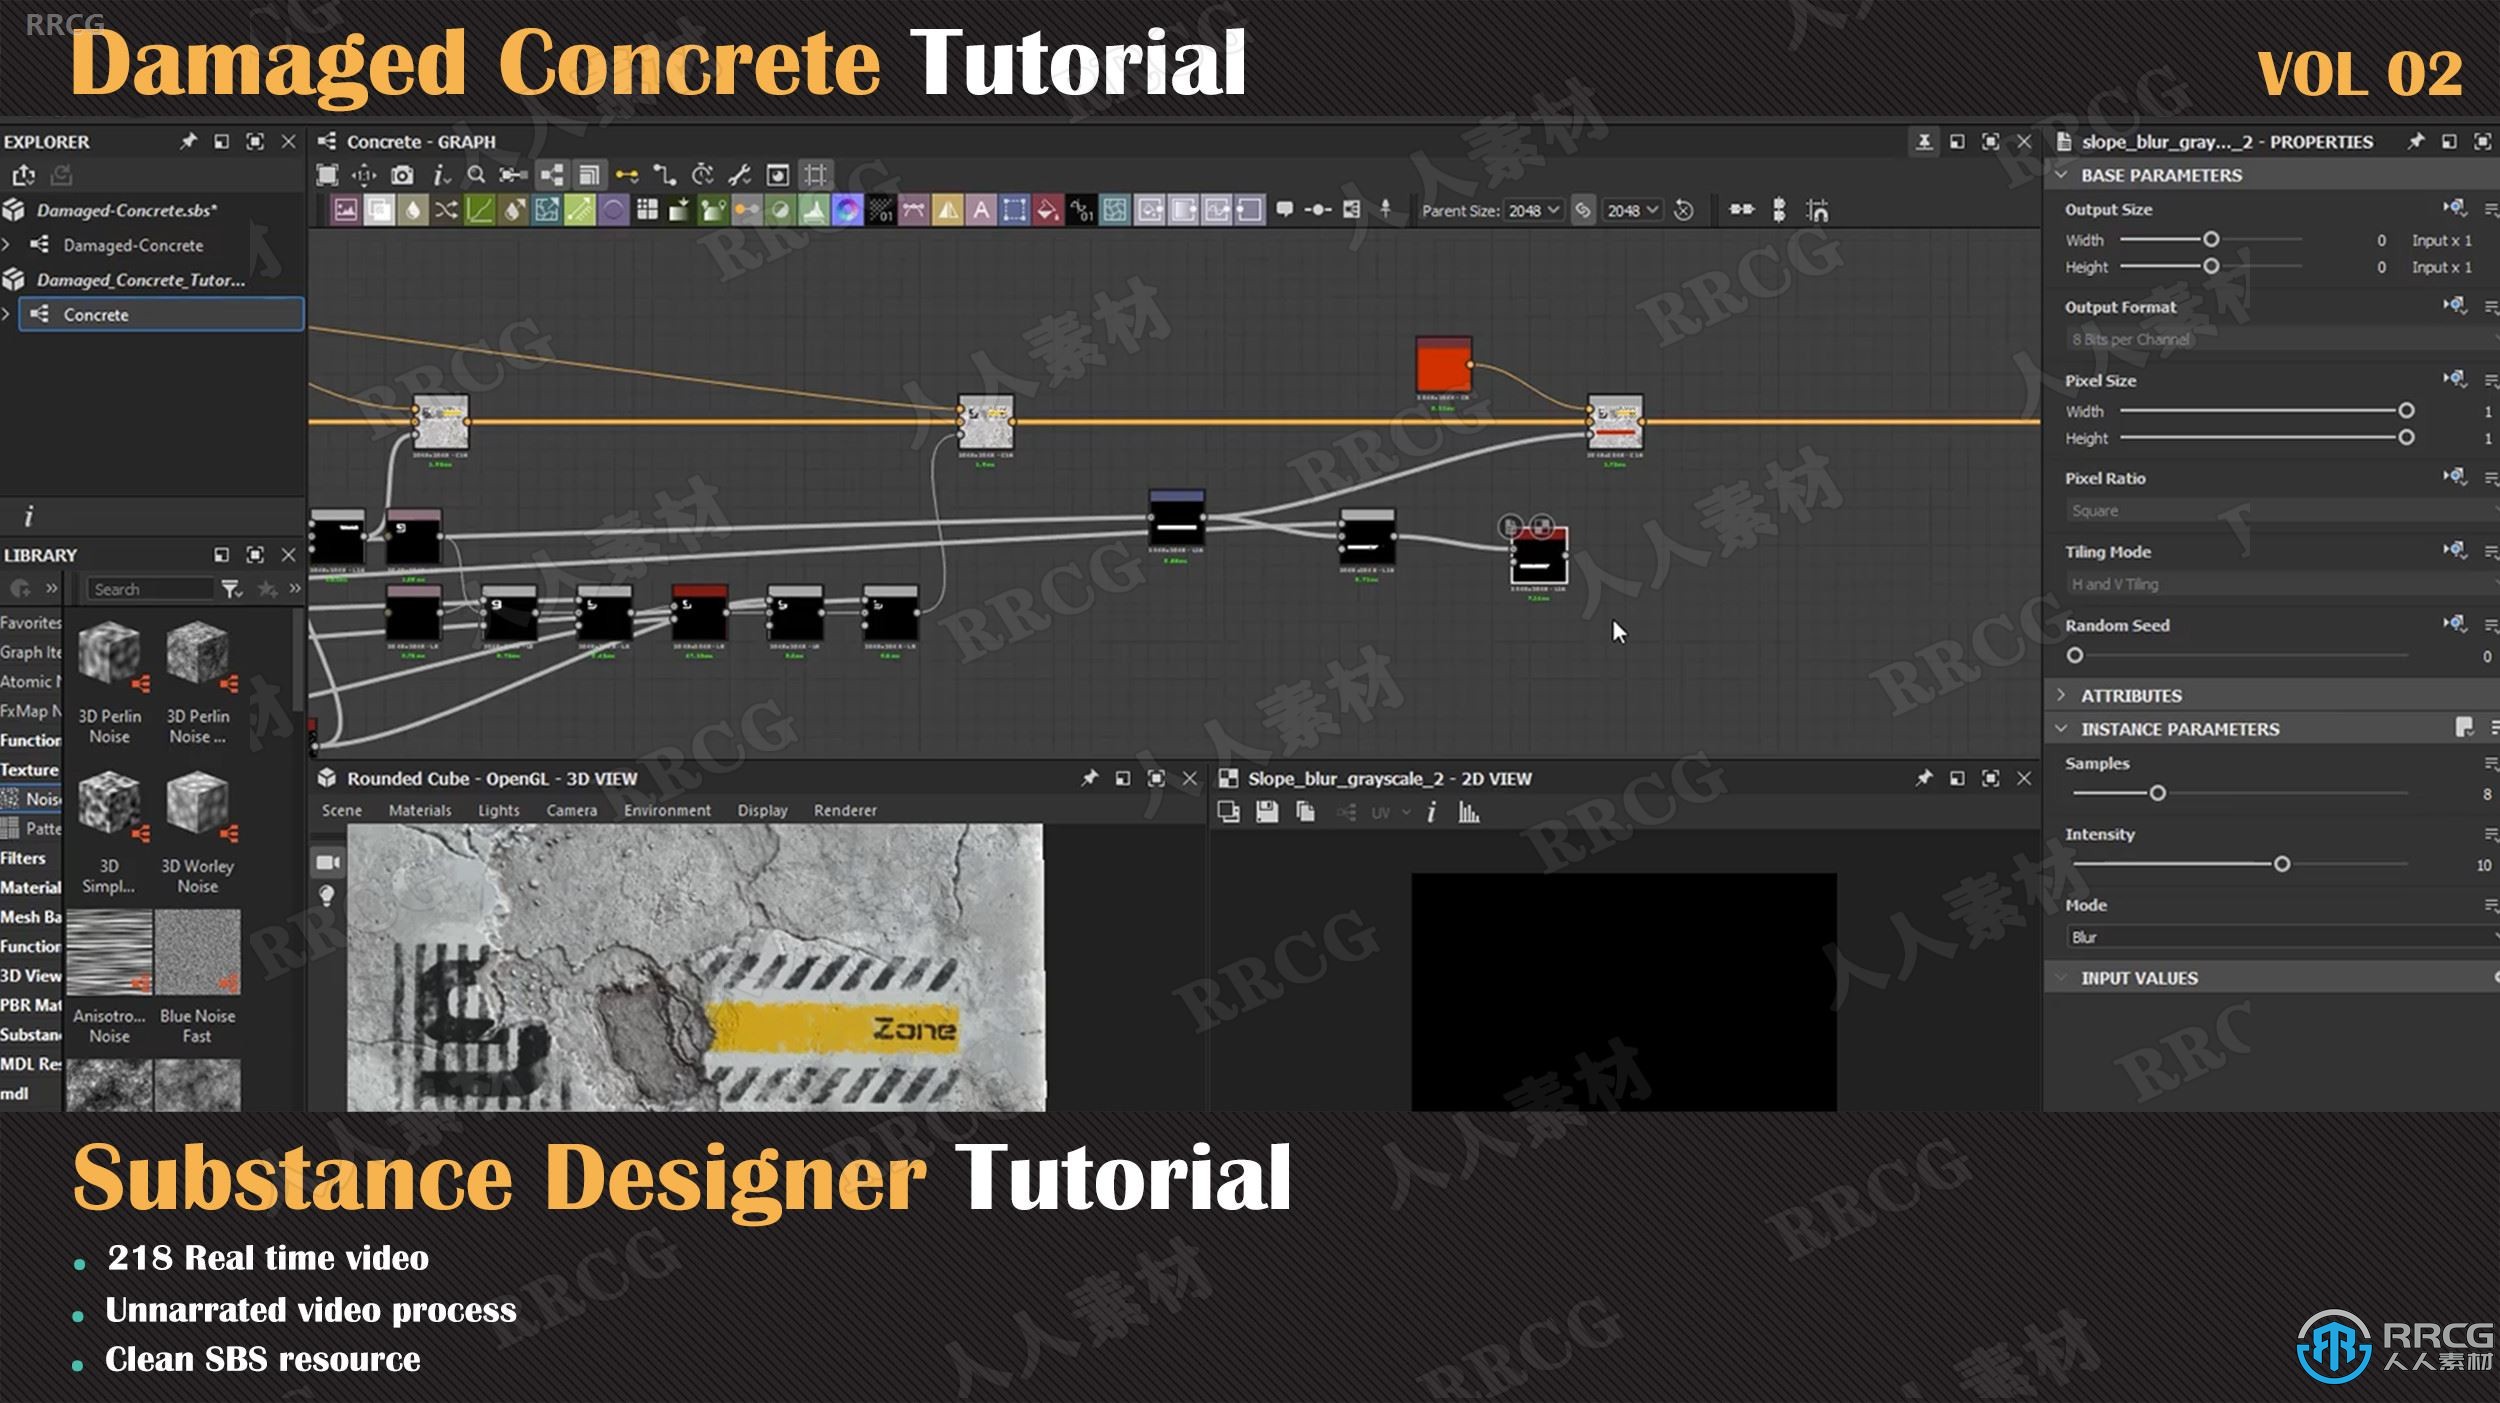The width and height of the screenshot is (2500, 1403).
Task: Drag the Intensity slider in Properties panel
Action: coord(2279,864)
